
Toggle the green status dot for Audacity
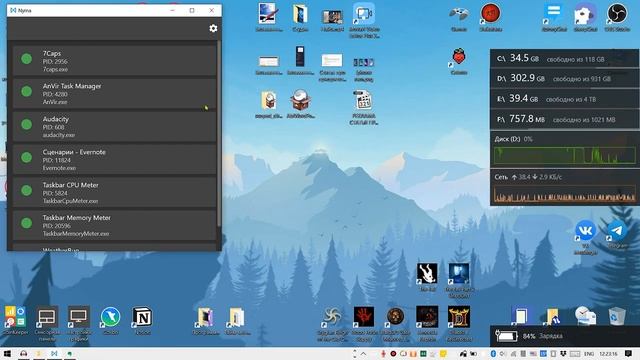pos(27,124)
